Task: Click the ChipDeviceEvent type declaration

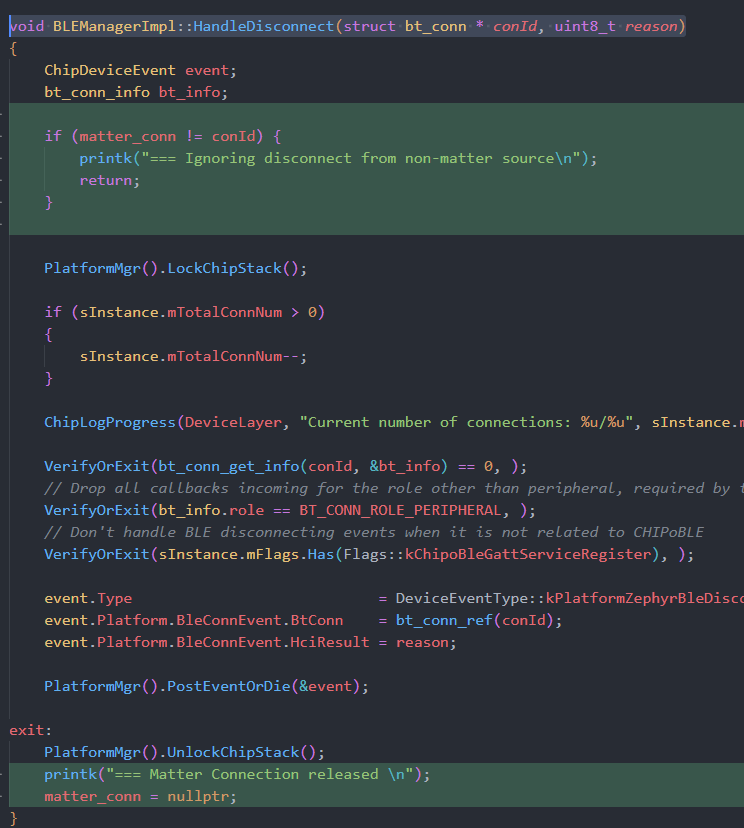Action: tap(110, 70)
